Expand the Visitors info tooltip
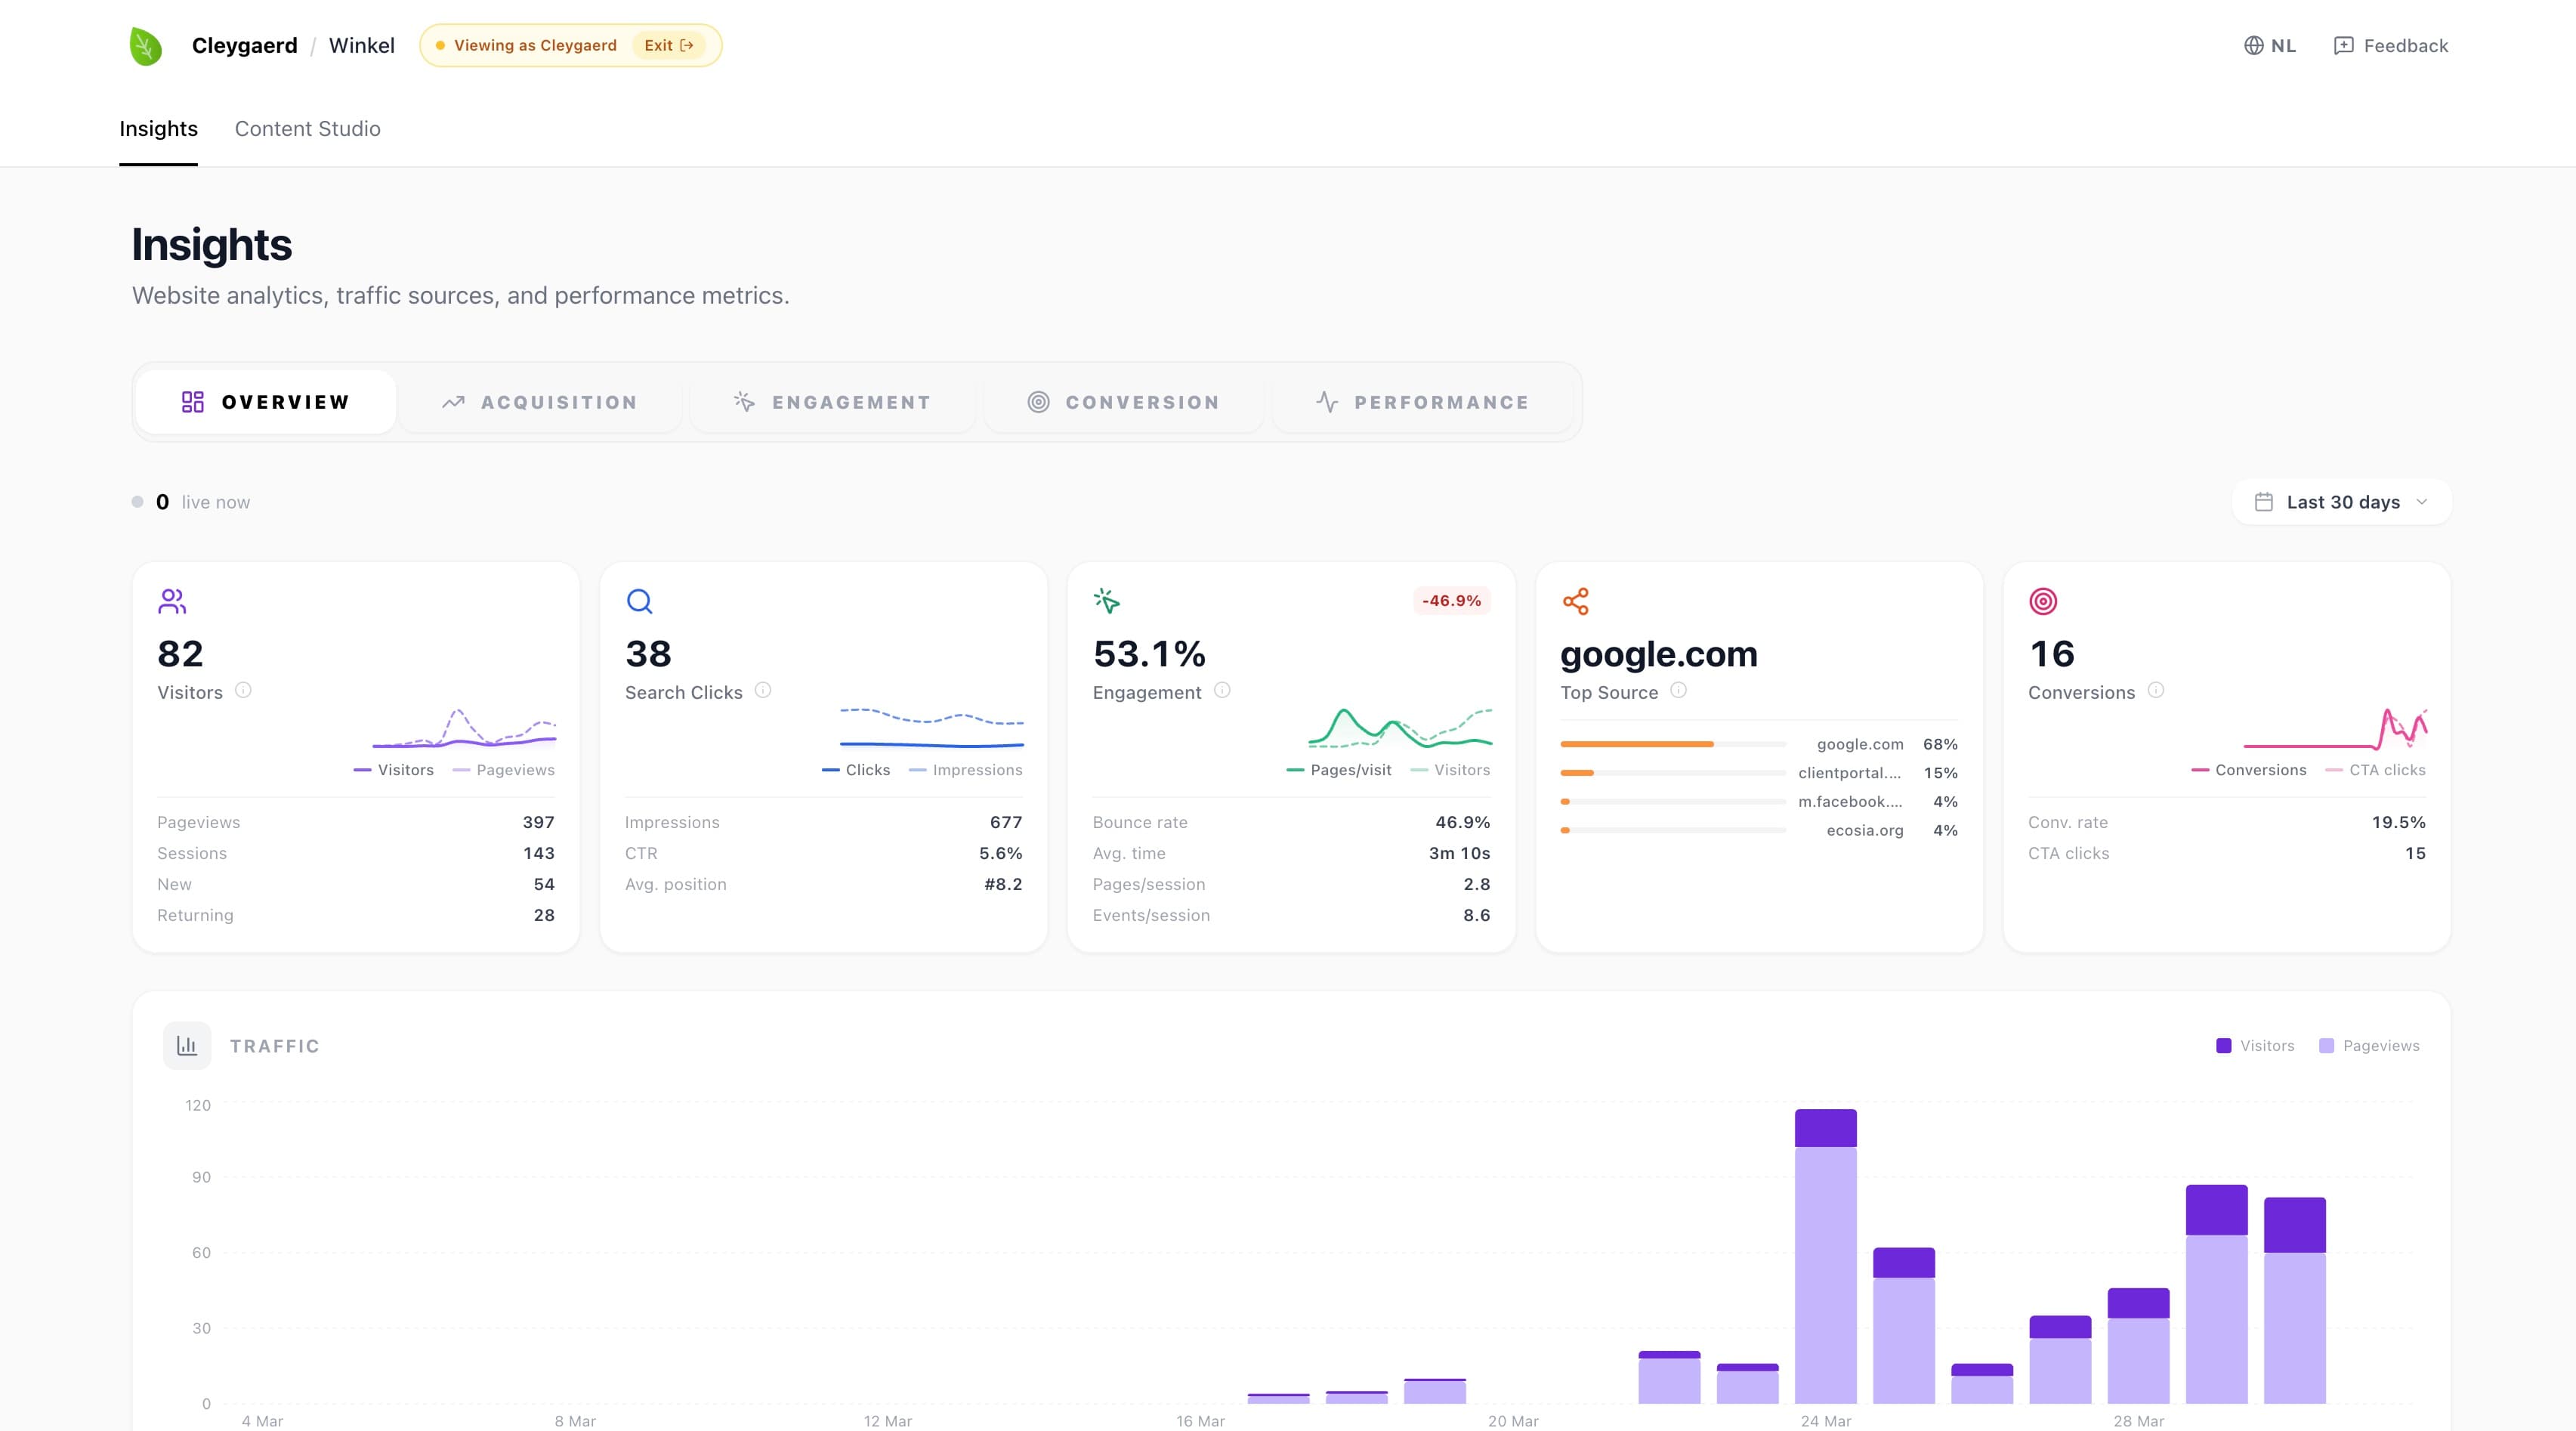Image resolution: width=2576 pixels, height=1431 pixels. (x=243, y=690)
